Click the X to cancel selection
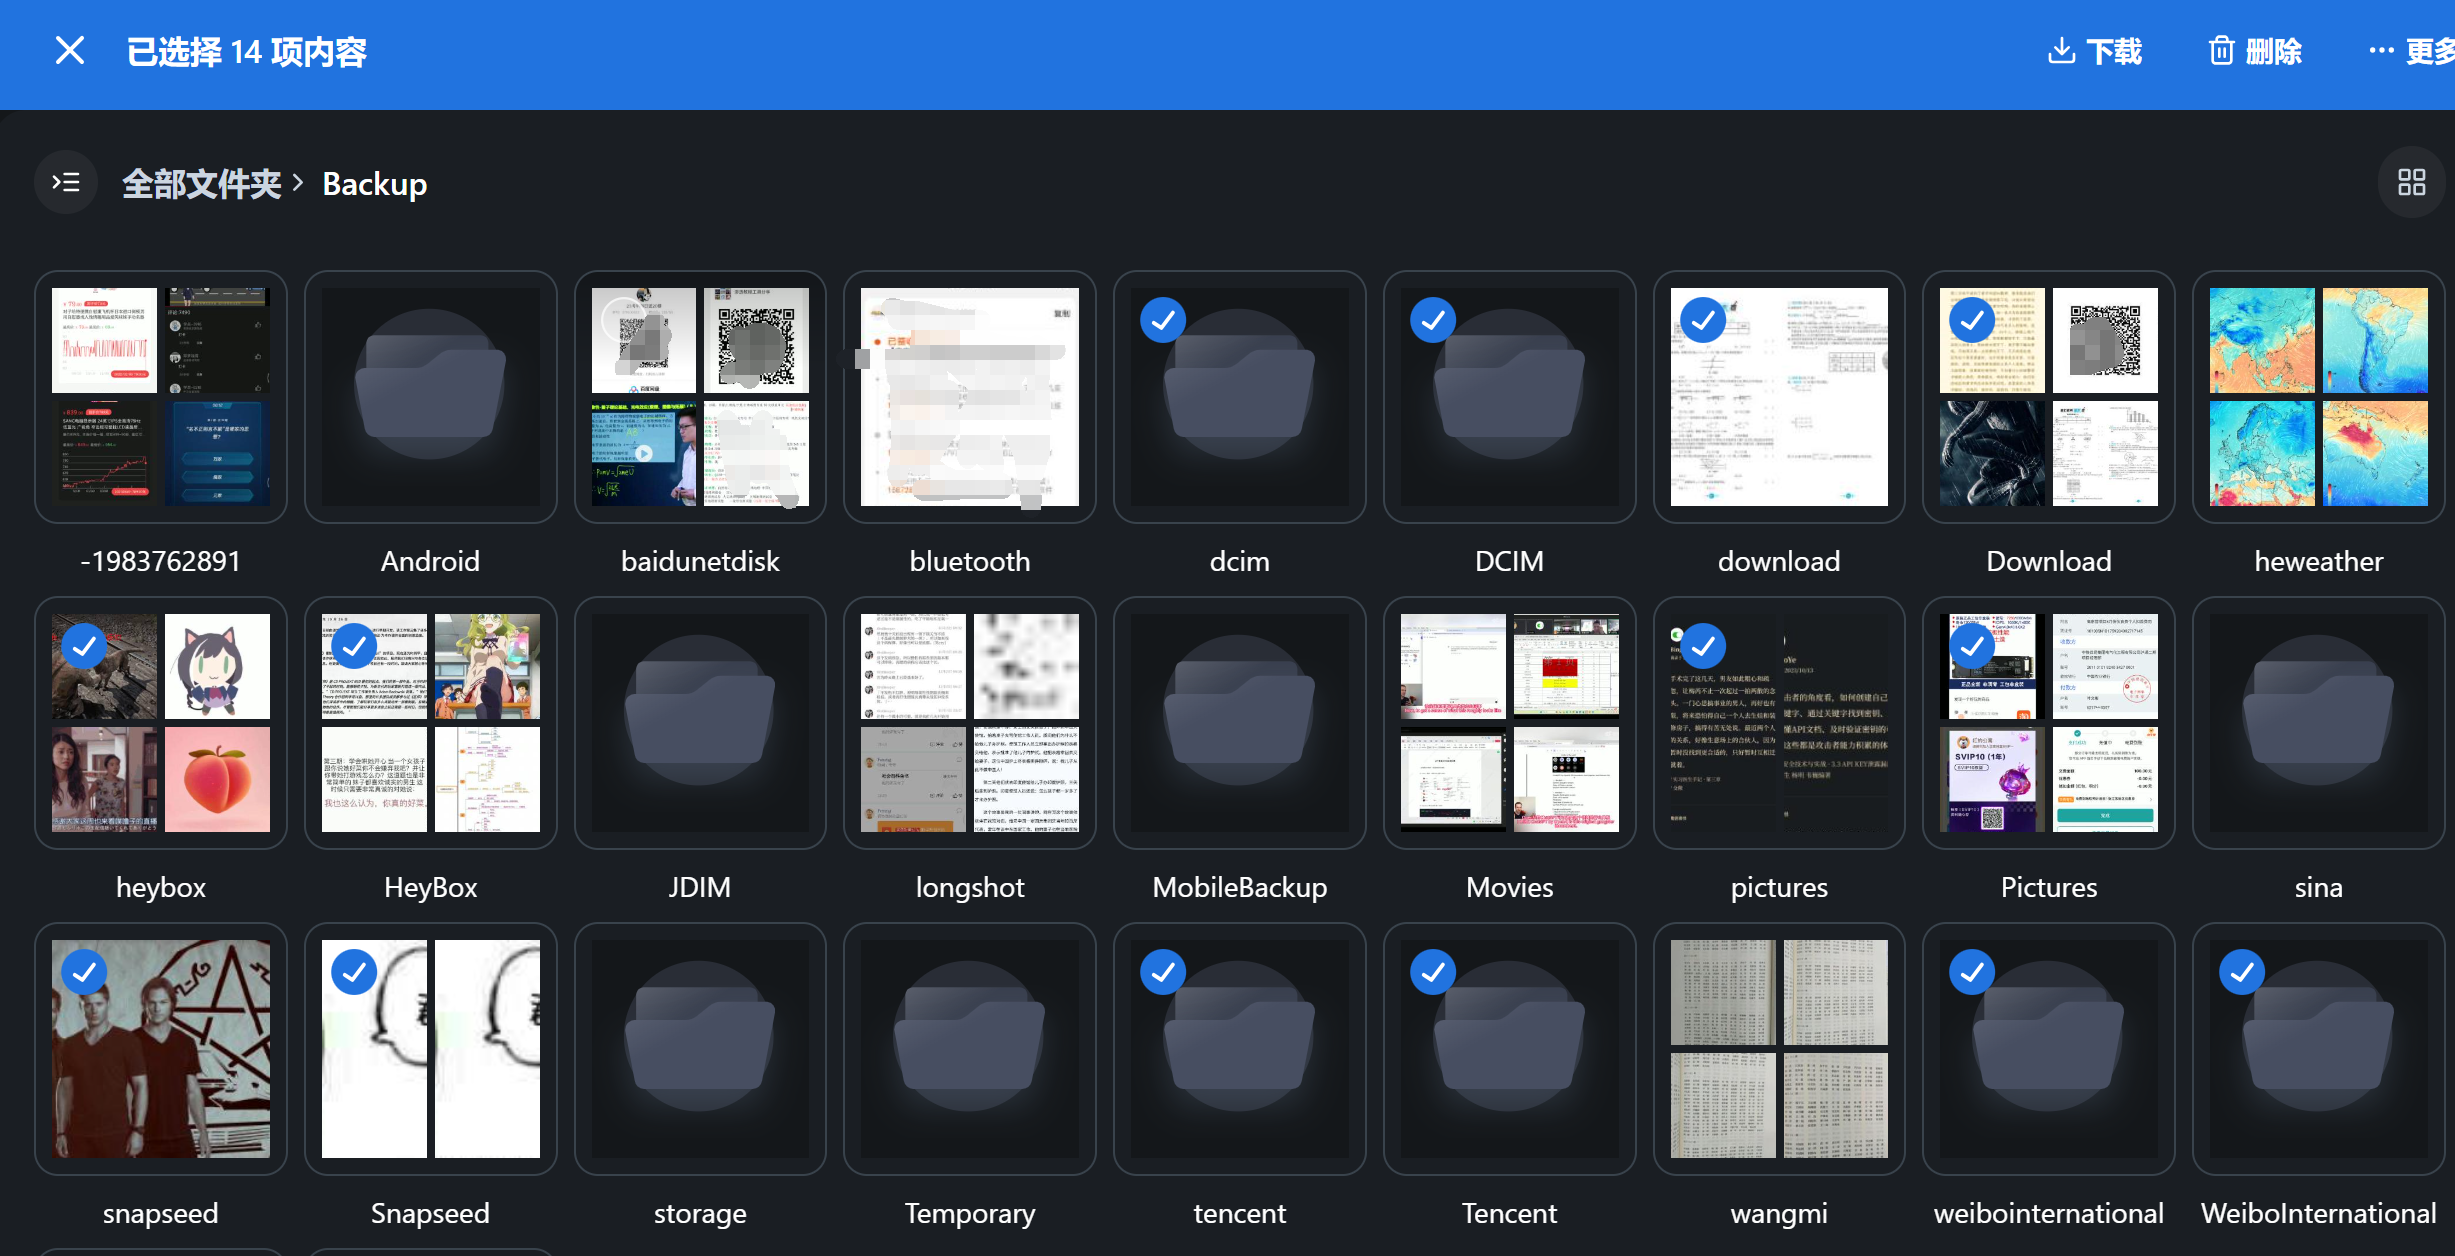This screenshot has height=1256, width=2455. (x=69, y=50)
